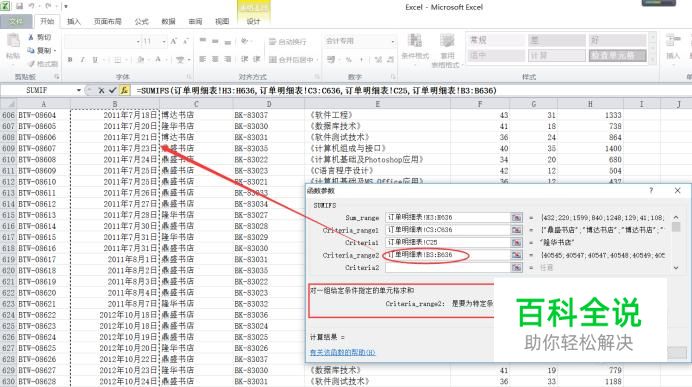Screen dimensions: 692x387
Task: Toggle Underline formatting in the Font group
Action: (x=94, y=60)
